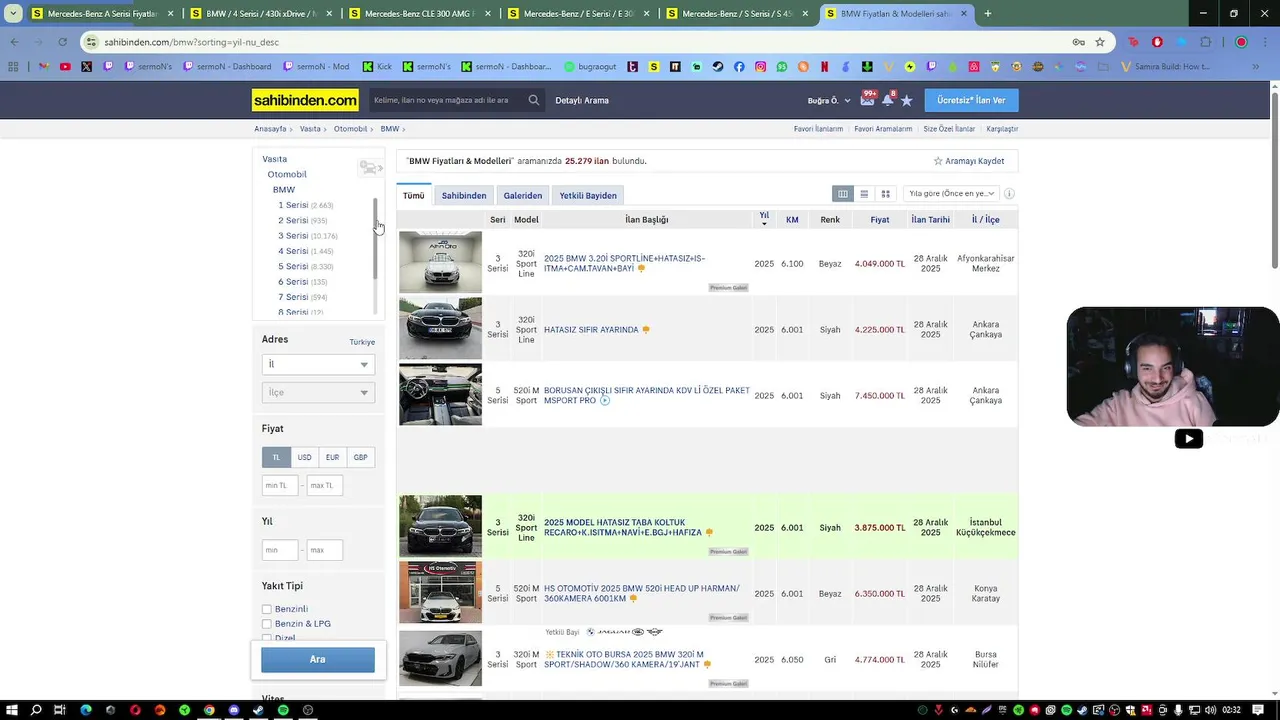Select TL currency toggle
The width and height of the screenshot is (1280, 720).
point(276,457)
